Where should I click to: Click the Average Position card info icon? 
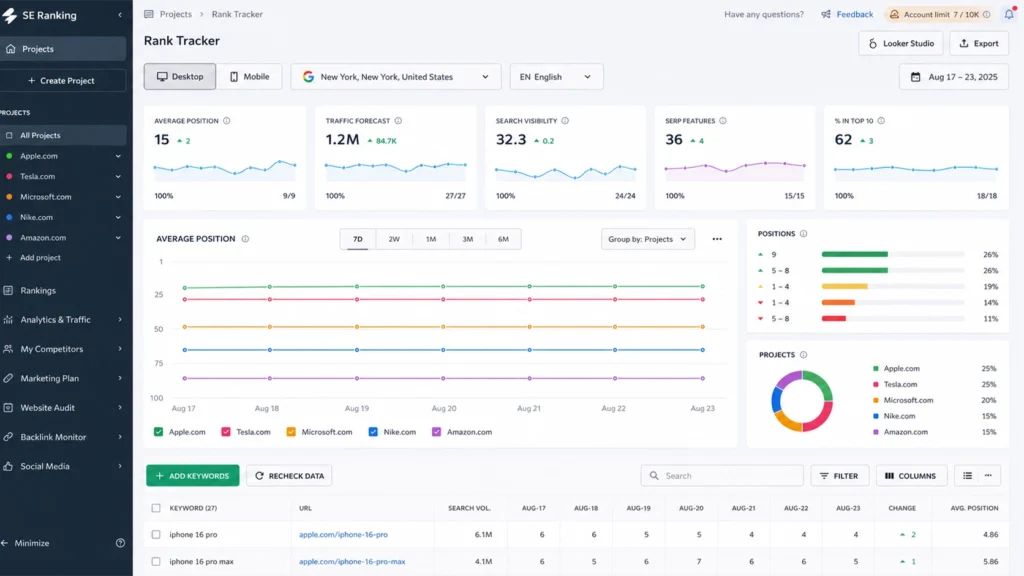pos(227,121)
